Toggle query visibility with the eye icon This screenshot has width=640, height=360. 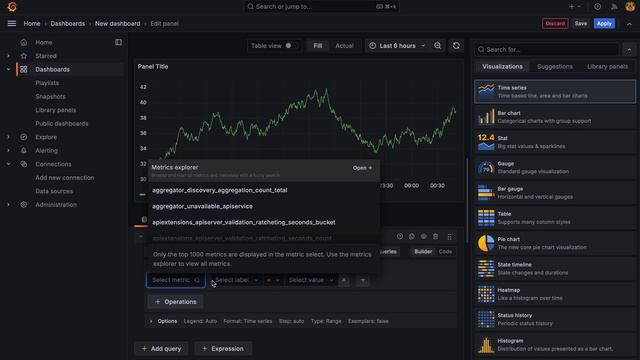point(424,236)
